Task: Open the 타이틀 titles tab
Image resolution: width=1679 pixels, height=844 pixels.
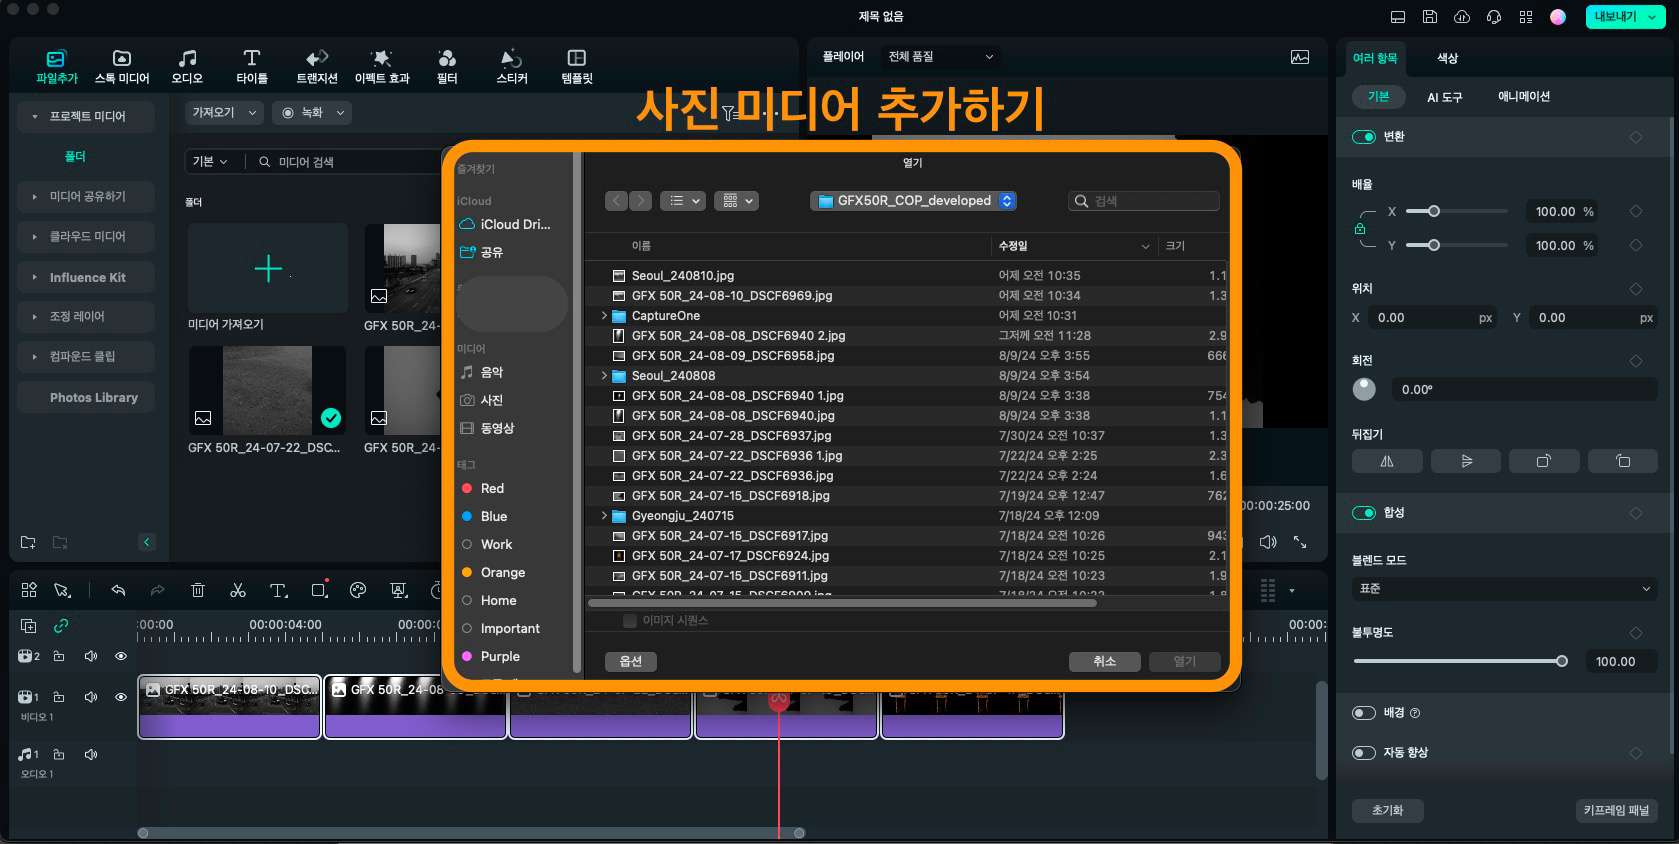Action: [x=252, y=67]
